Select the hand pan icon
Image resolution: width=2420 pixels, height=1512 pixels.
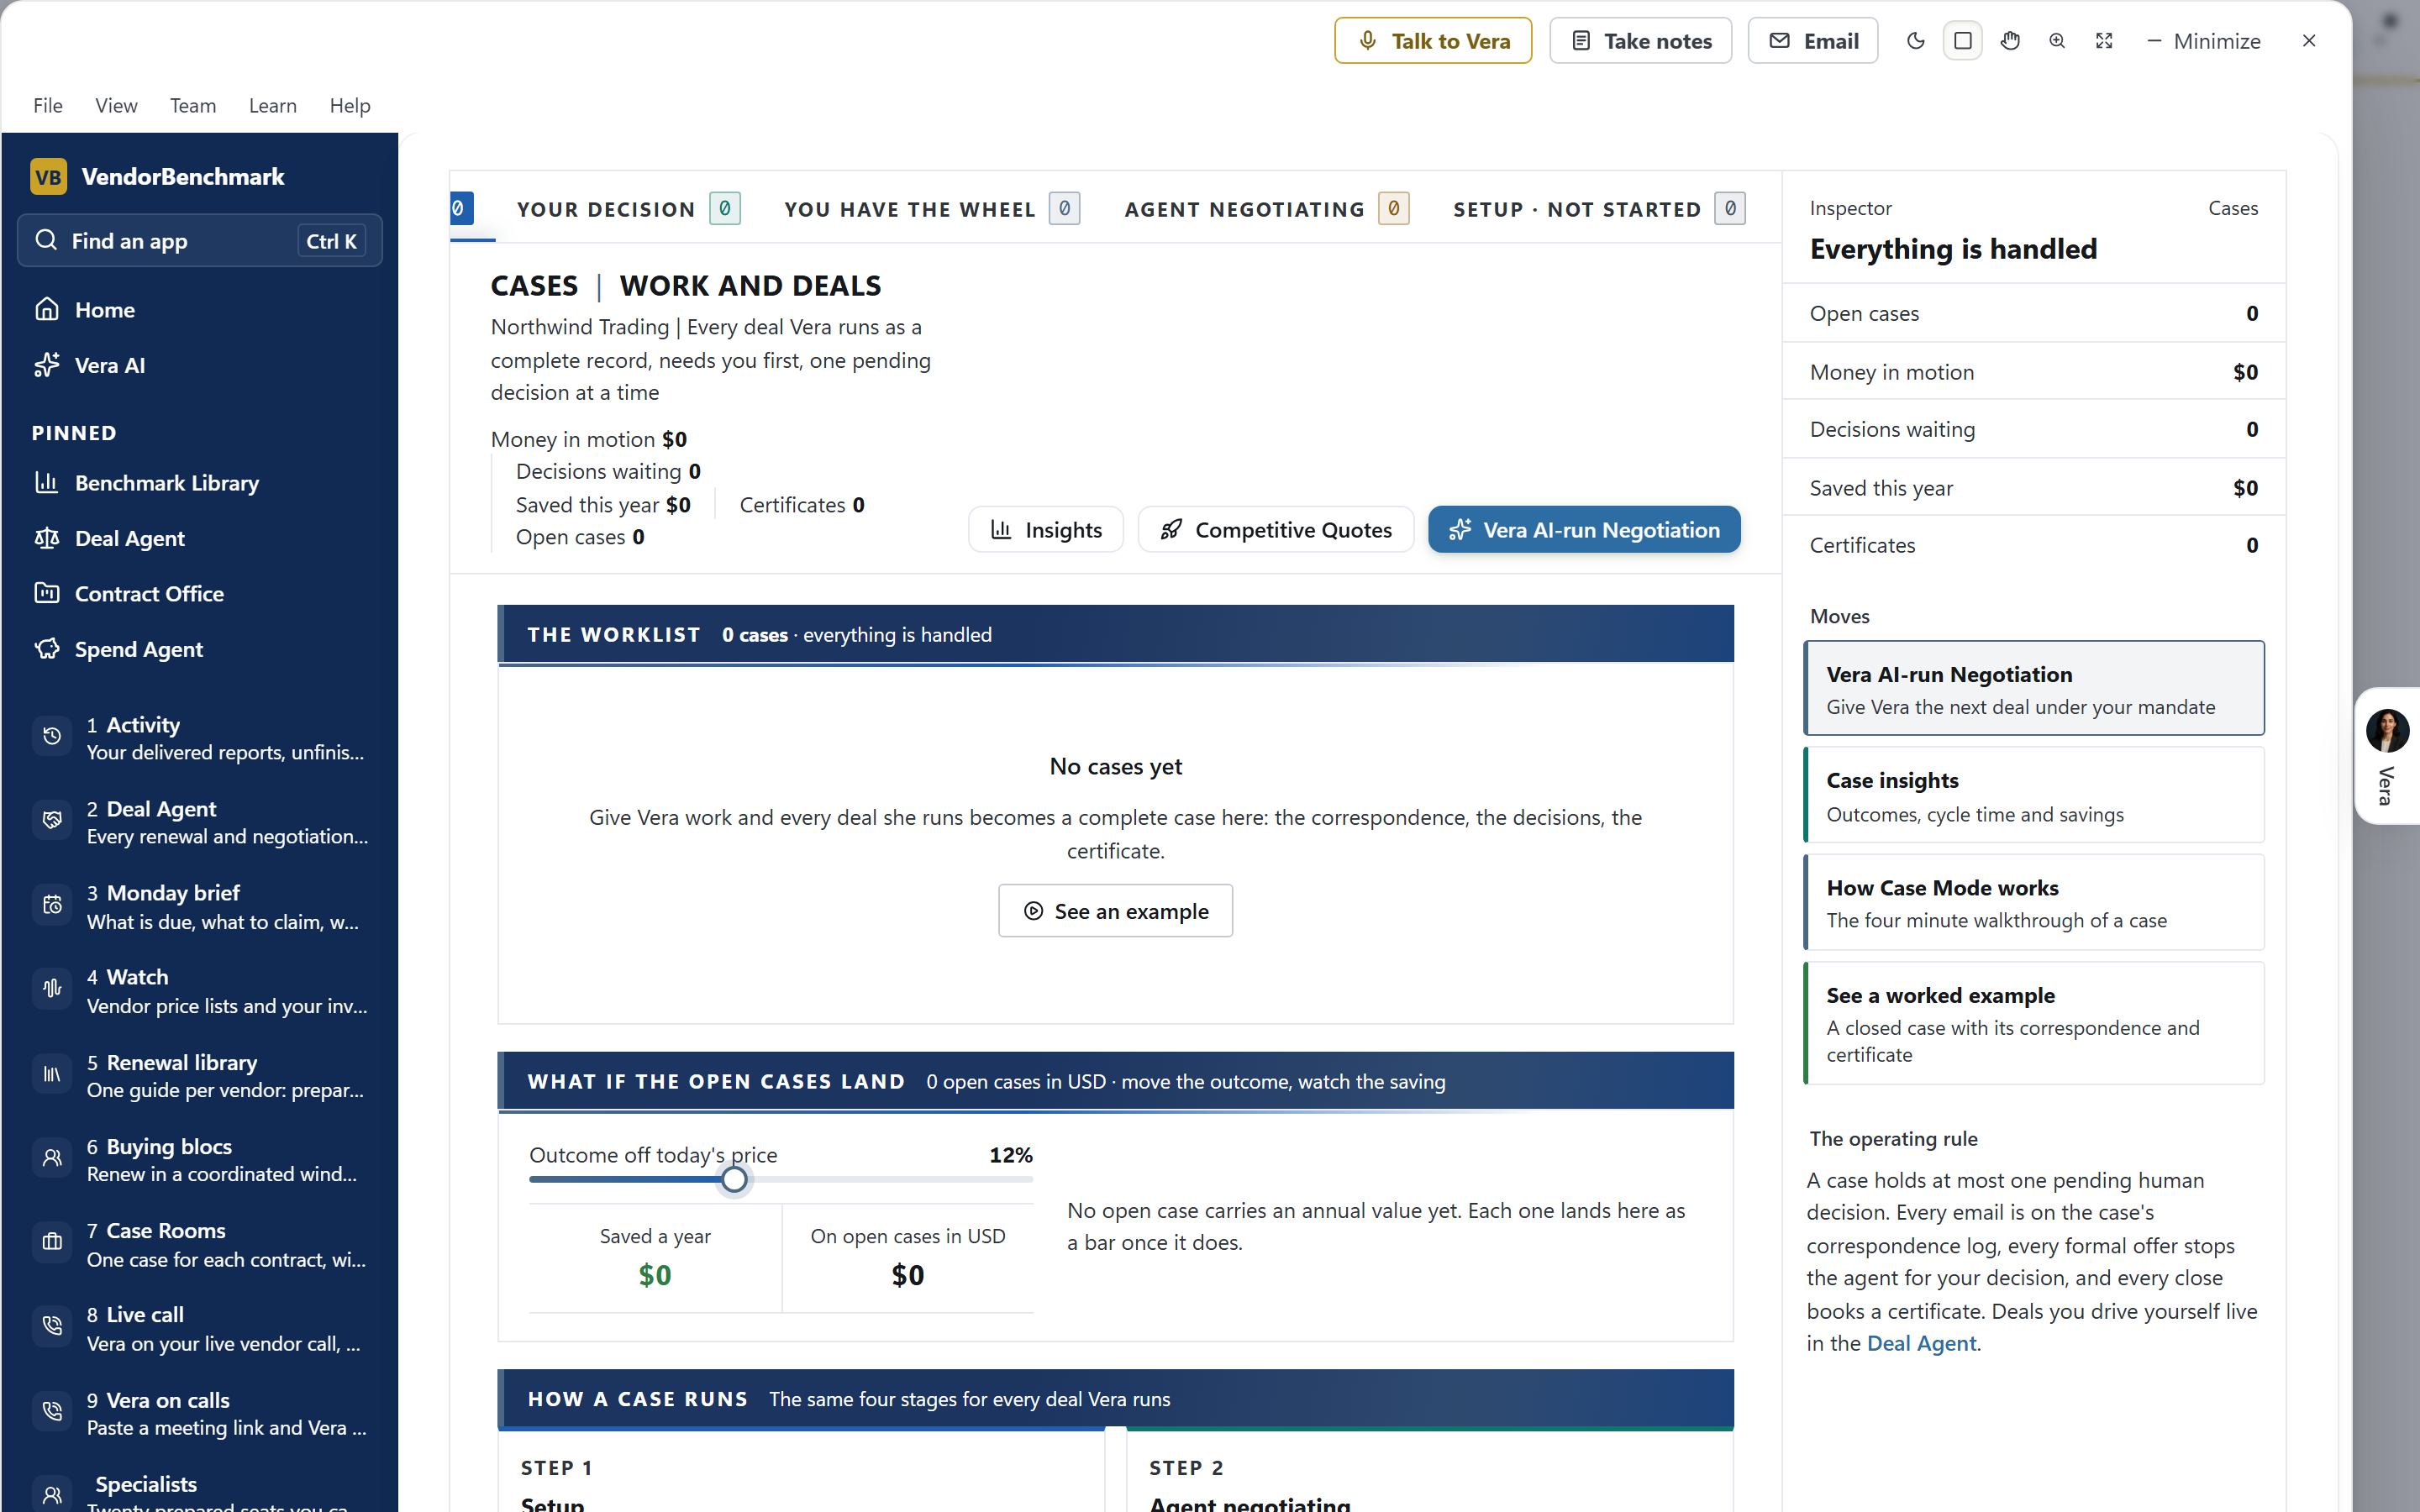[x=2010, y=41]
